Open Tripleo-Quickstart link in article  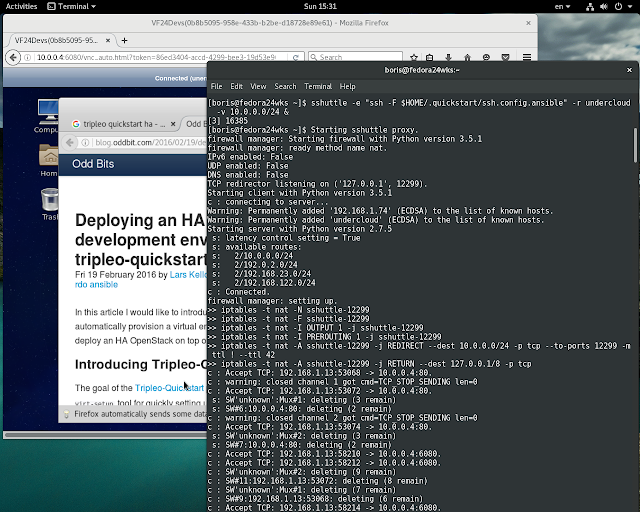169,388
